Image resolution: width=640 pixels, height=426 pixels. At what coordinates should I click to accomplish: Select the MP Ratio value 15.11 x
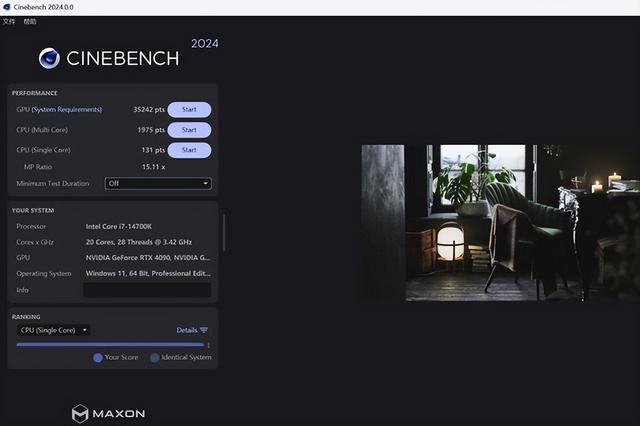(153, 167)
